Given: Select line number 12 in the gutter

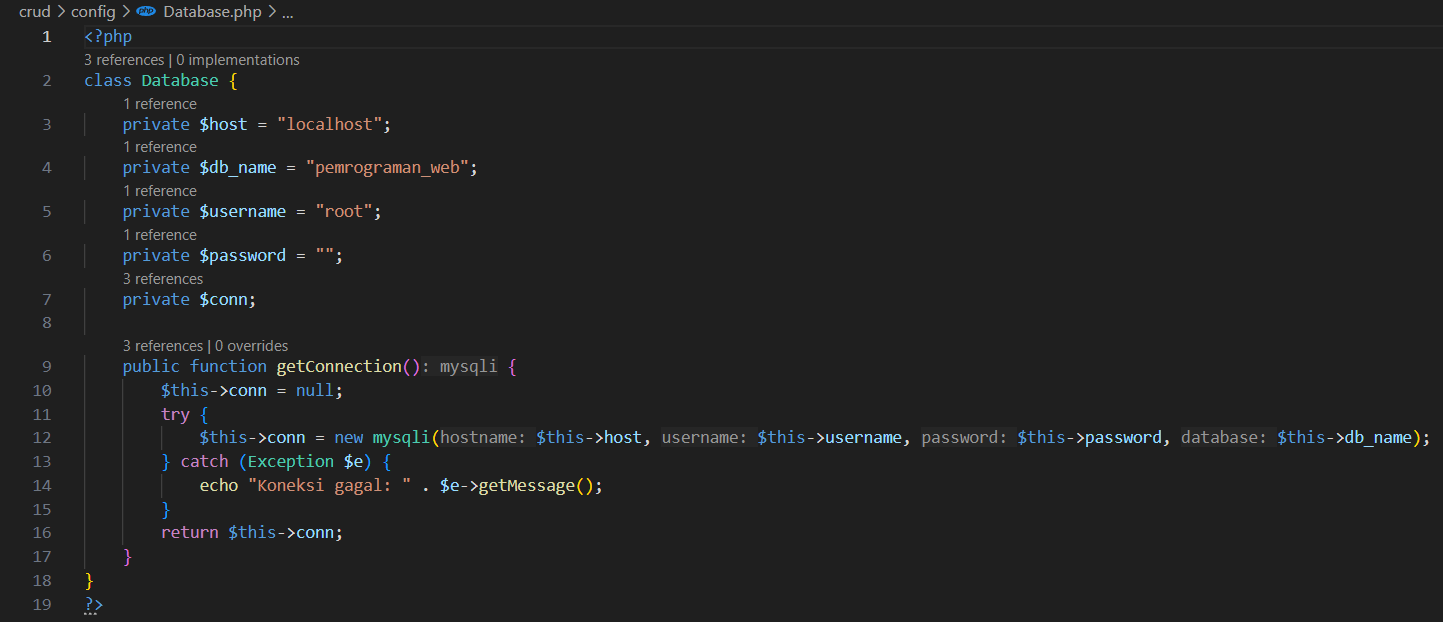Looking at the screenshot, I should (x=41, y=437).
